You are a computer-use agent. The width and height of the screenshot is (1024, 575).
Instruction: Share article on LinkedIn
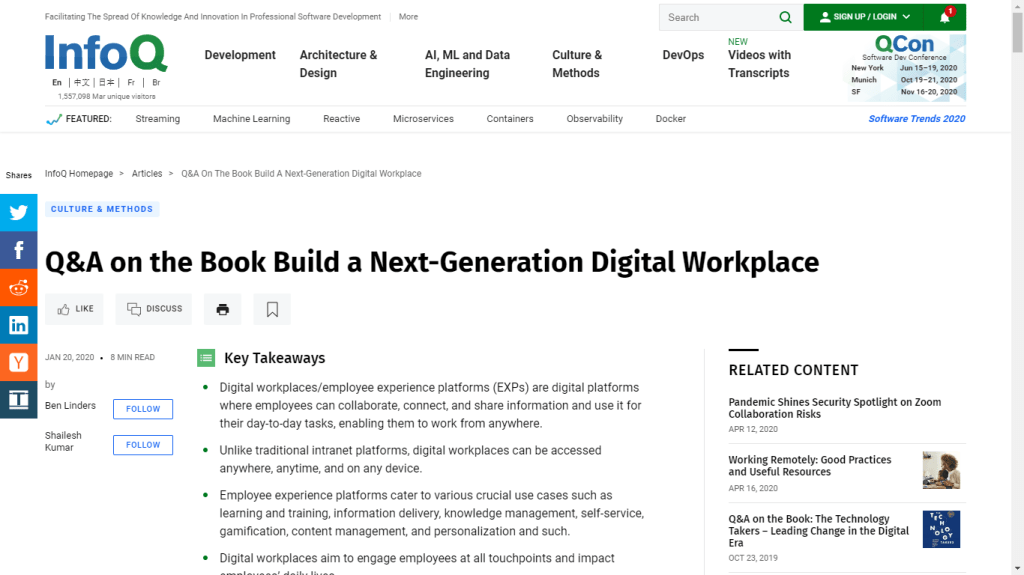[18, 325]
